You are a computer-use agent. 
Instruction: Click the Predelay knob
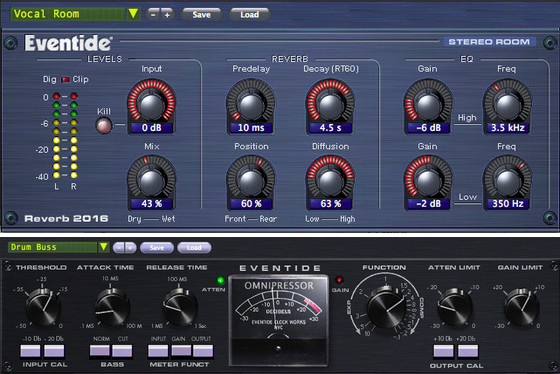(x=251, y=105)
